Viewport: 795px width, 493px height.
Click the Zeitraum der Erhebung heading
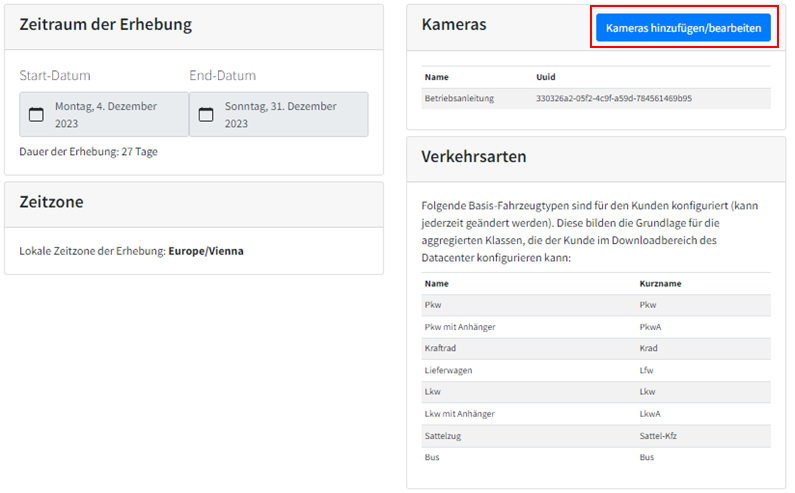(105, 24)
